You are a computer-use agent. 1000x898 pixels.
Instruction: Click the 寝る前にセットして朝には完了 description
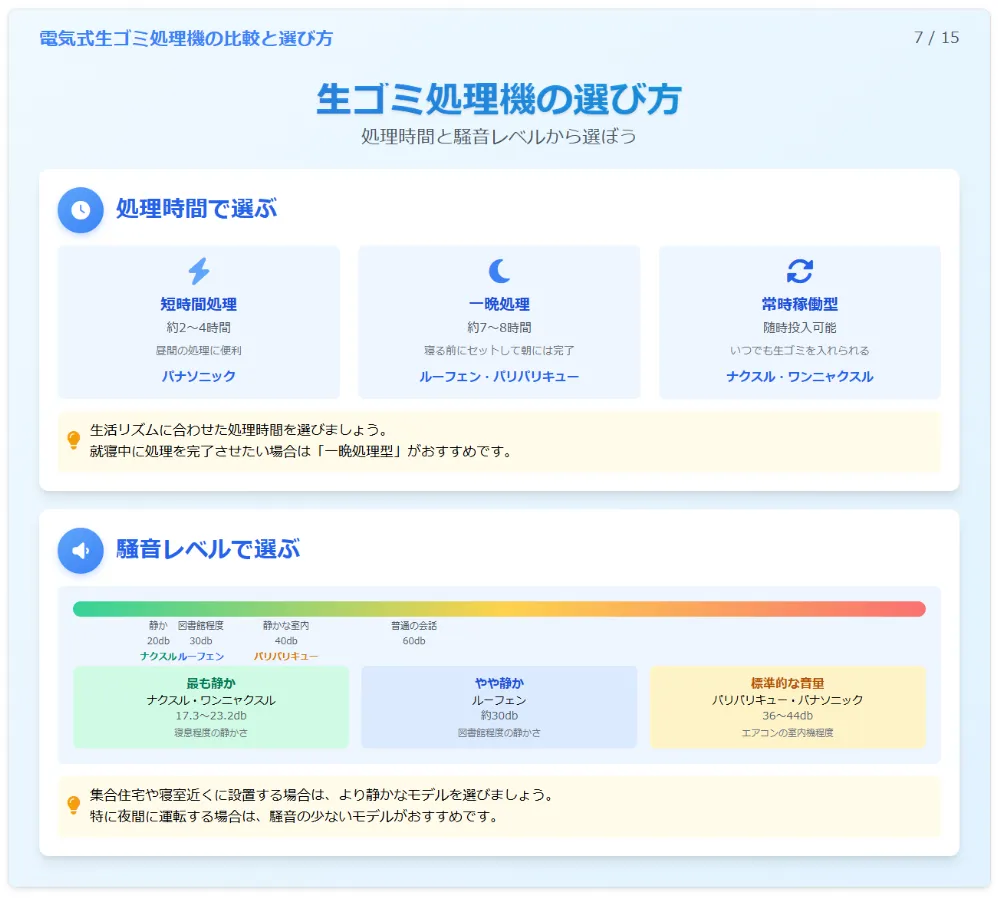click(x=499, y=351)
